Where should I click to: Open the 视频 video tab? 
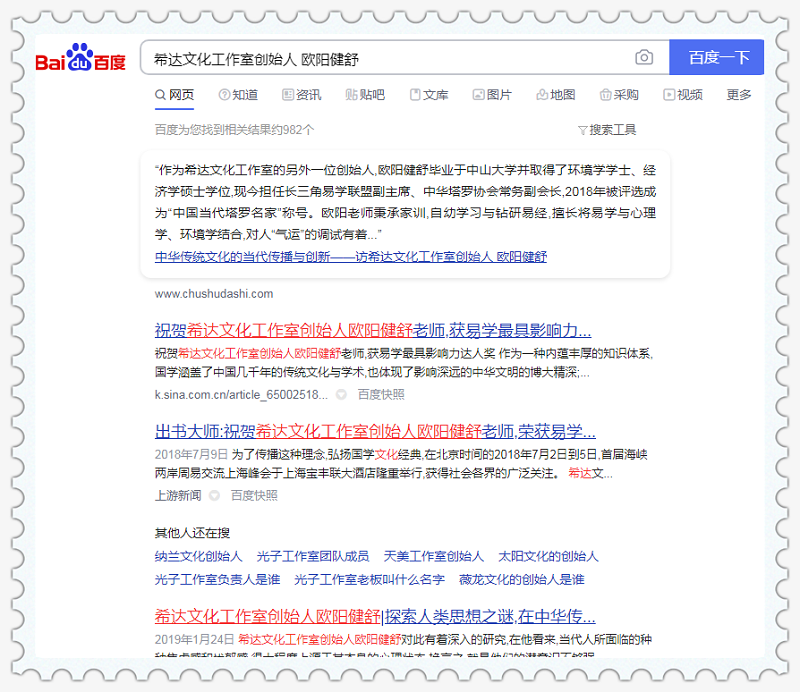(683, 95)
